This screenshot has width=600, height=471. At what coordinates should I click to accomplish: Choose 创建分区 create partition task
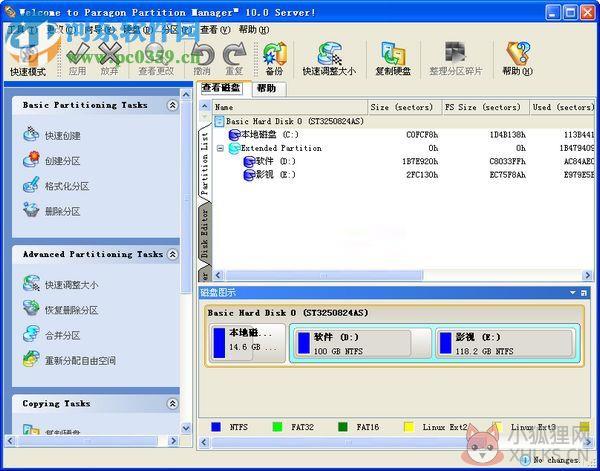click(52, 160)
